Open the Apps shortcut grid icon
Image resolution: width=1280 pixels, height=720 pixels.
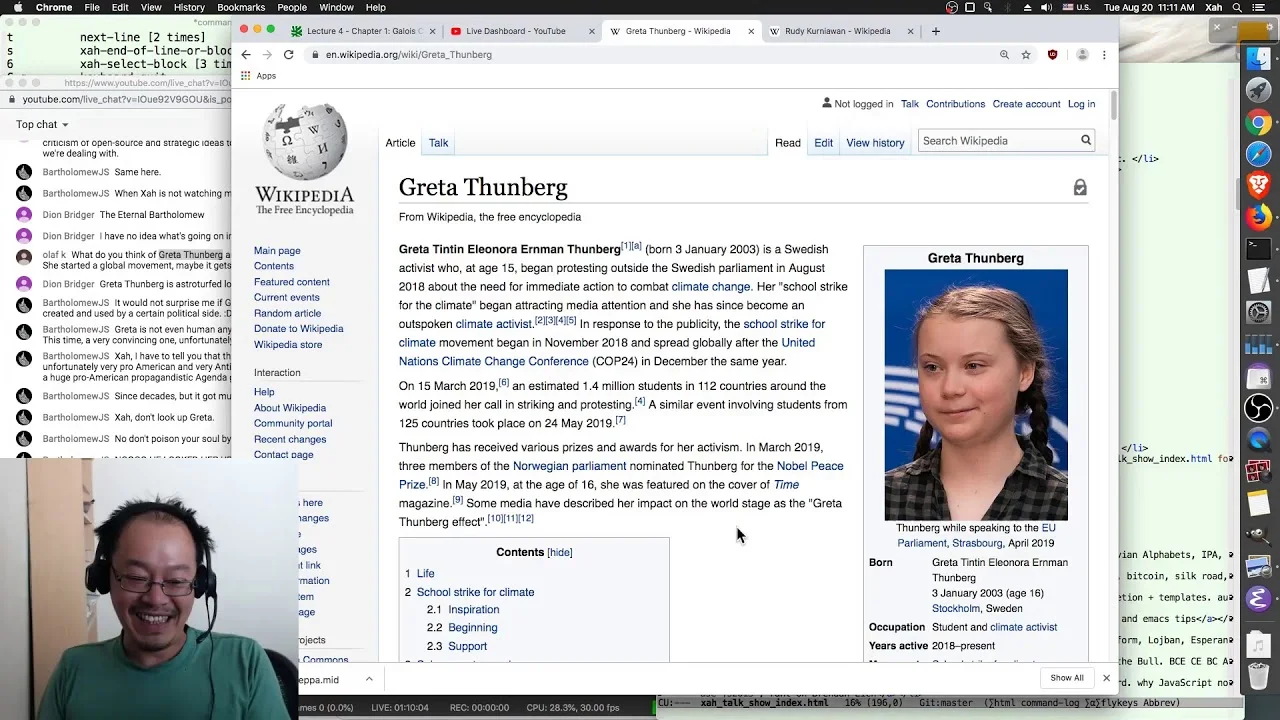click(x=246, y=76)
